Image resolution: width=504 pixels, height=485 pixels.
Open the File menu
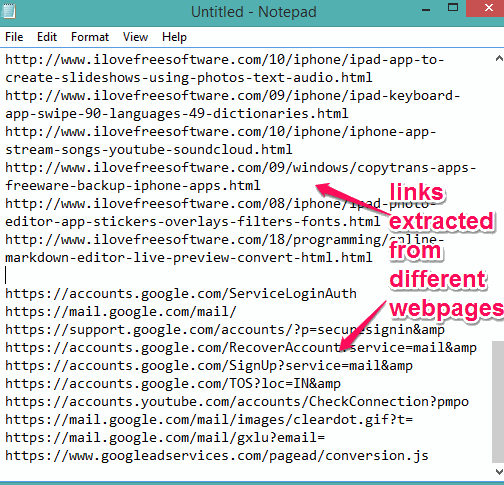click(x=14, y=37)
